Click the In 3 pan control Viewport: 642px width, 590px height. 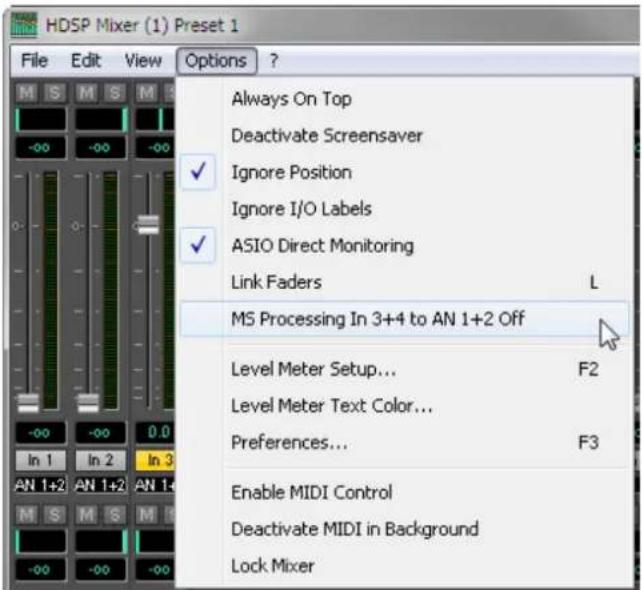tap(156, 120)
